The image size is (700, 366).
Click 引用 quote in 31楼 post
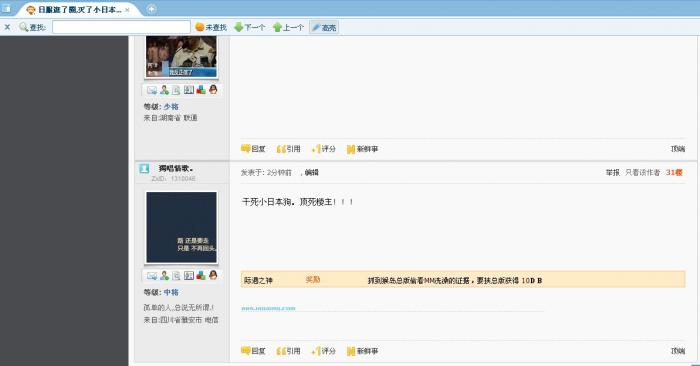[x=288, y=351]
